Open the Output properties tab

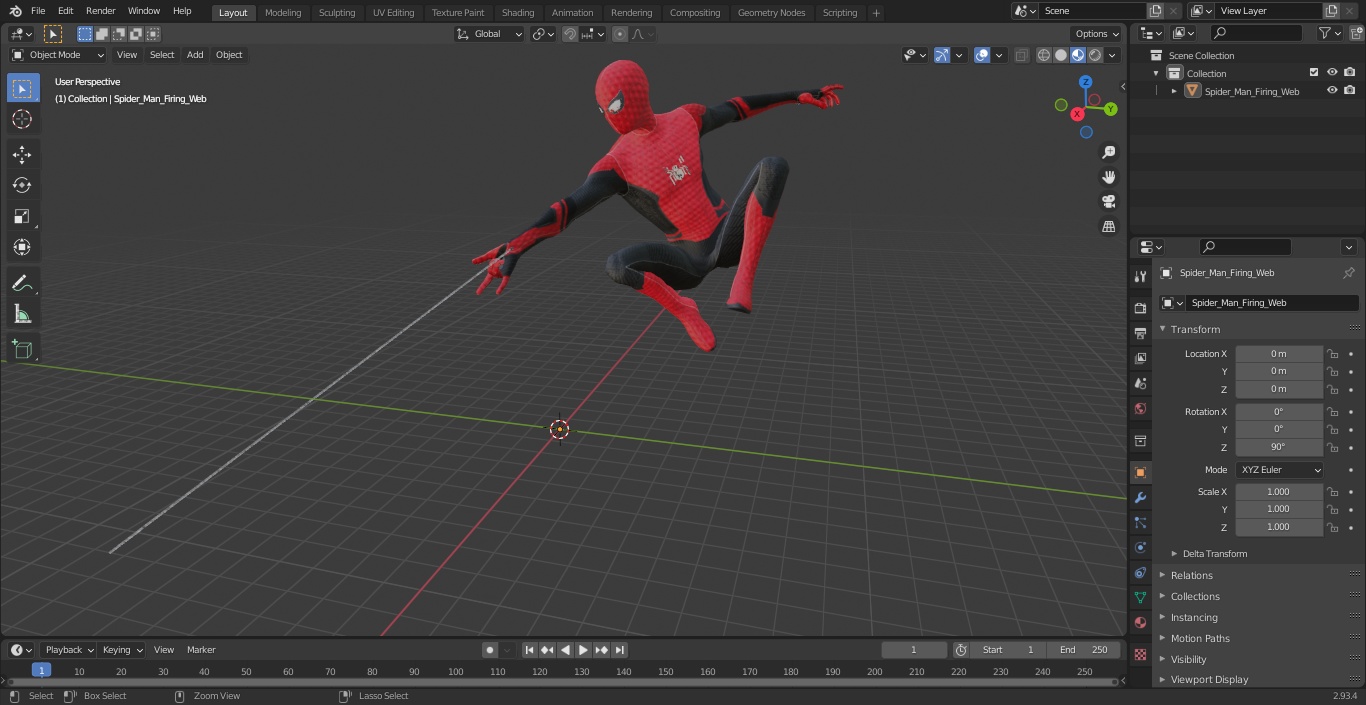[x=1140, y=333]
